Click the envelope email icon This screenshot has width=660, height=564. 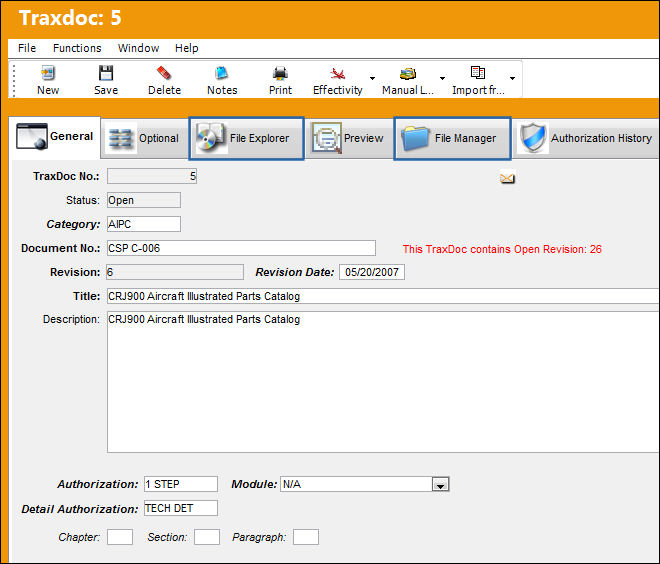507,178
